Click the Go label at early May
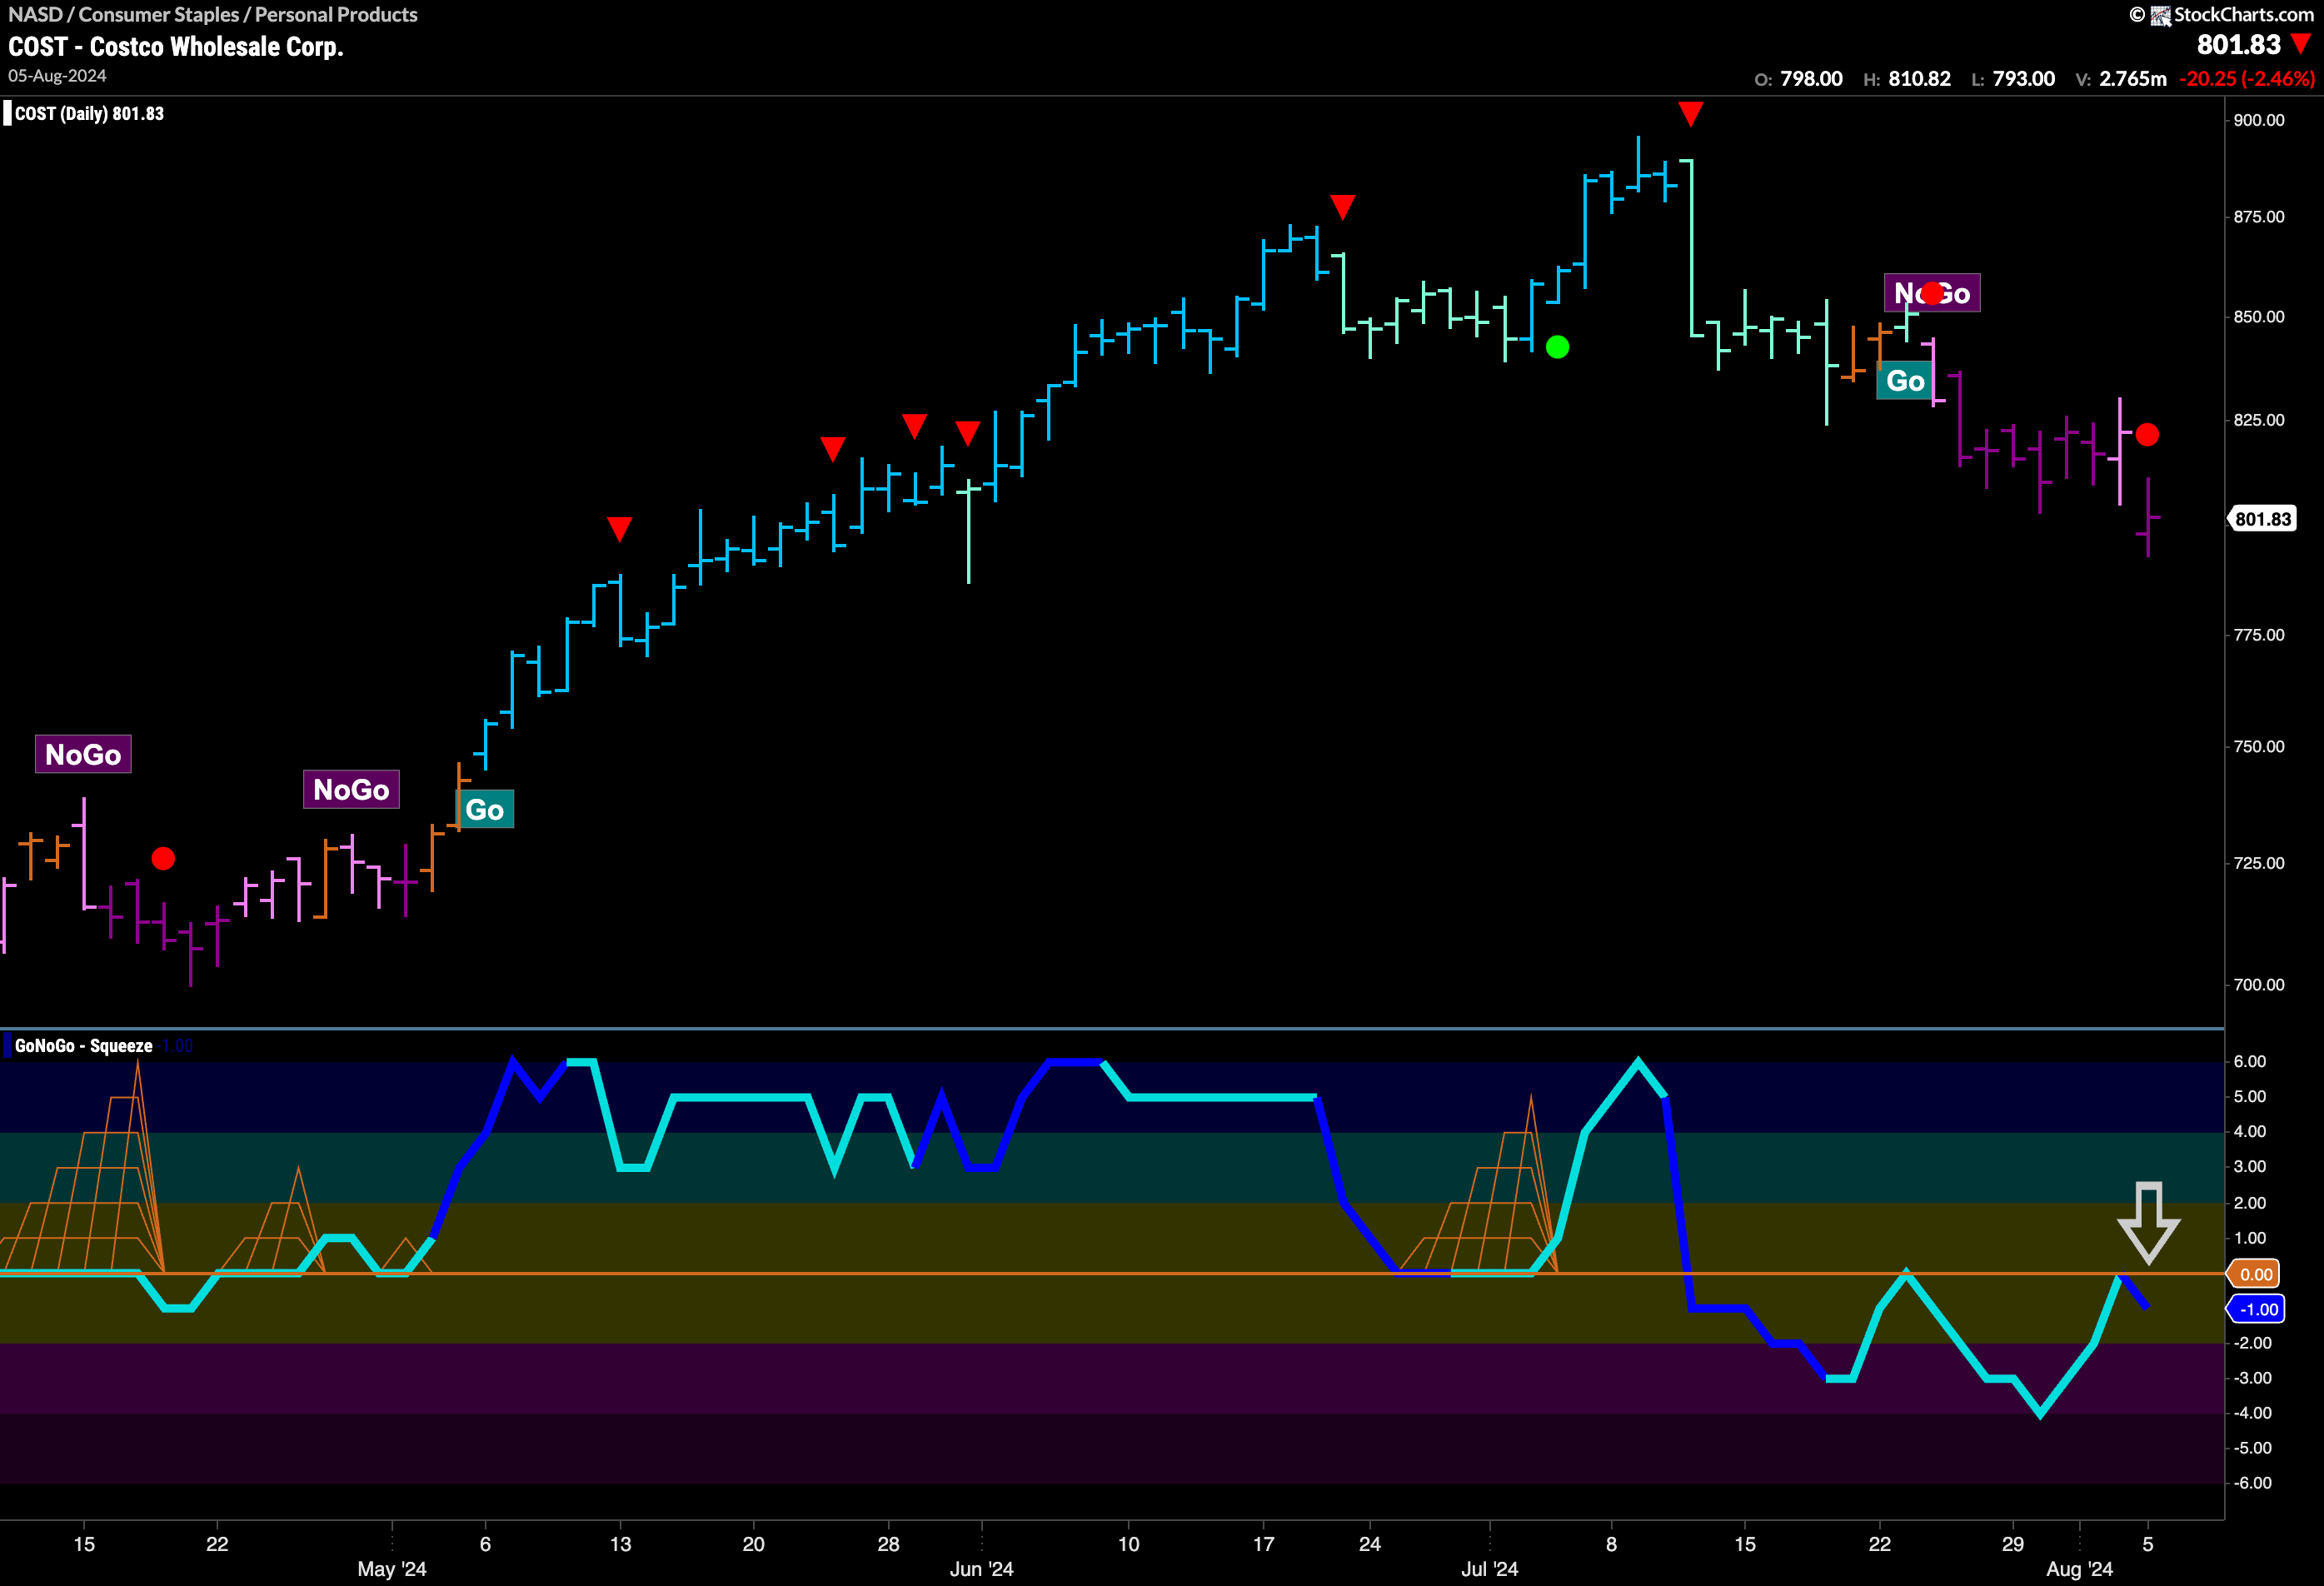The width and height of the screenshot is (2324, 1586). tap(485, 809)
